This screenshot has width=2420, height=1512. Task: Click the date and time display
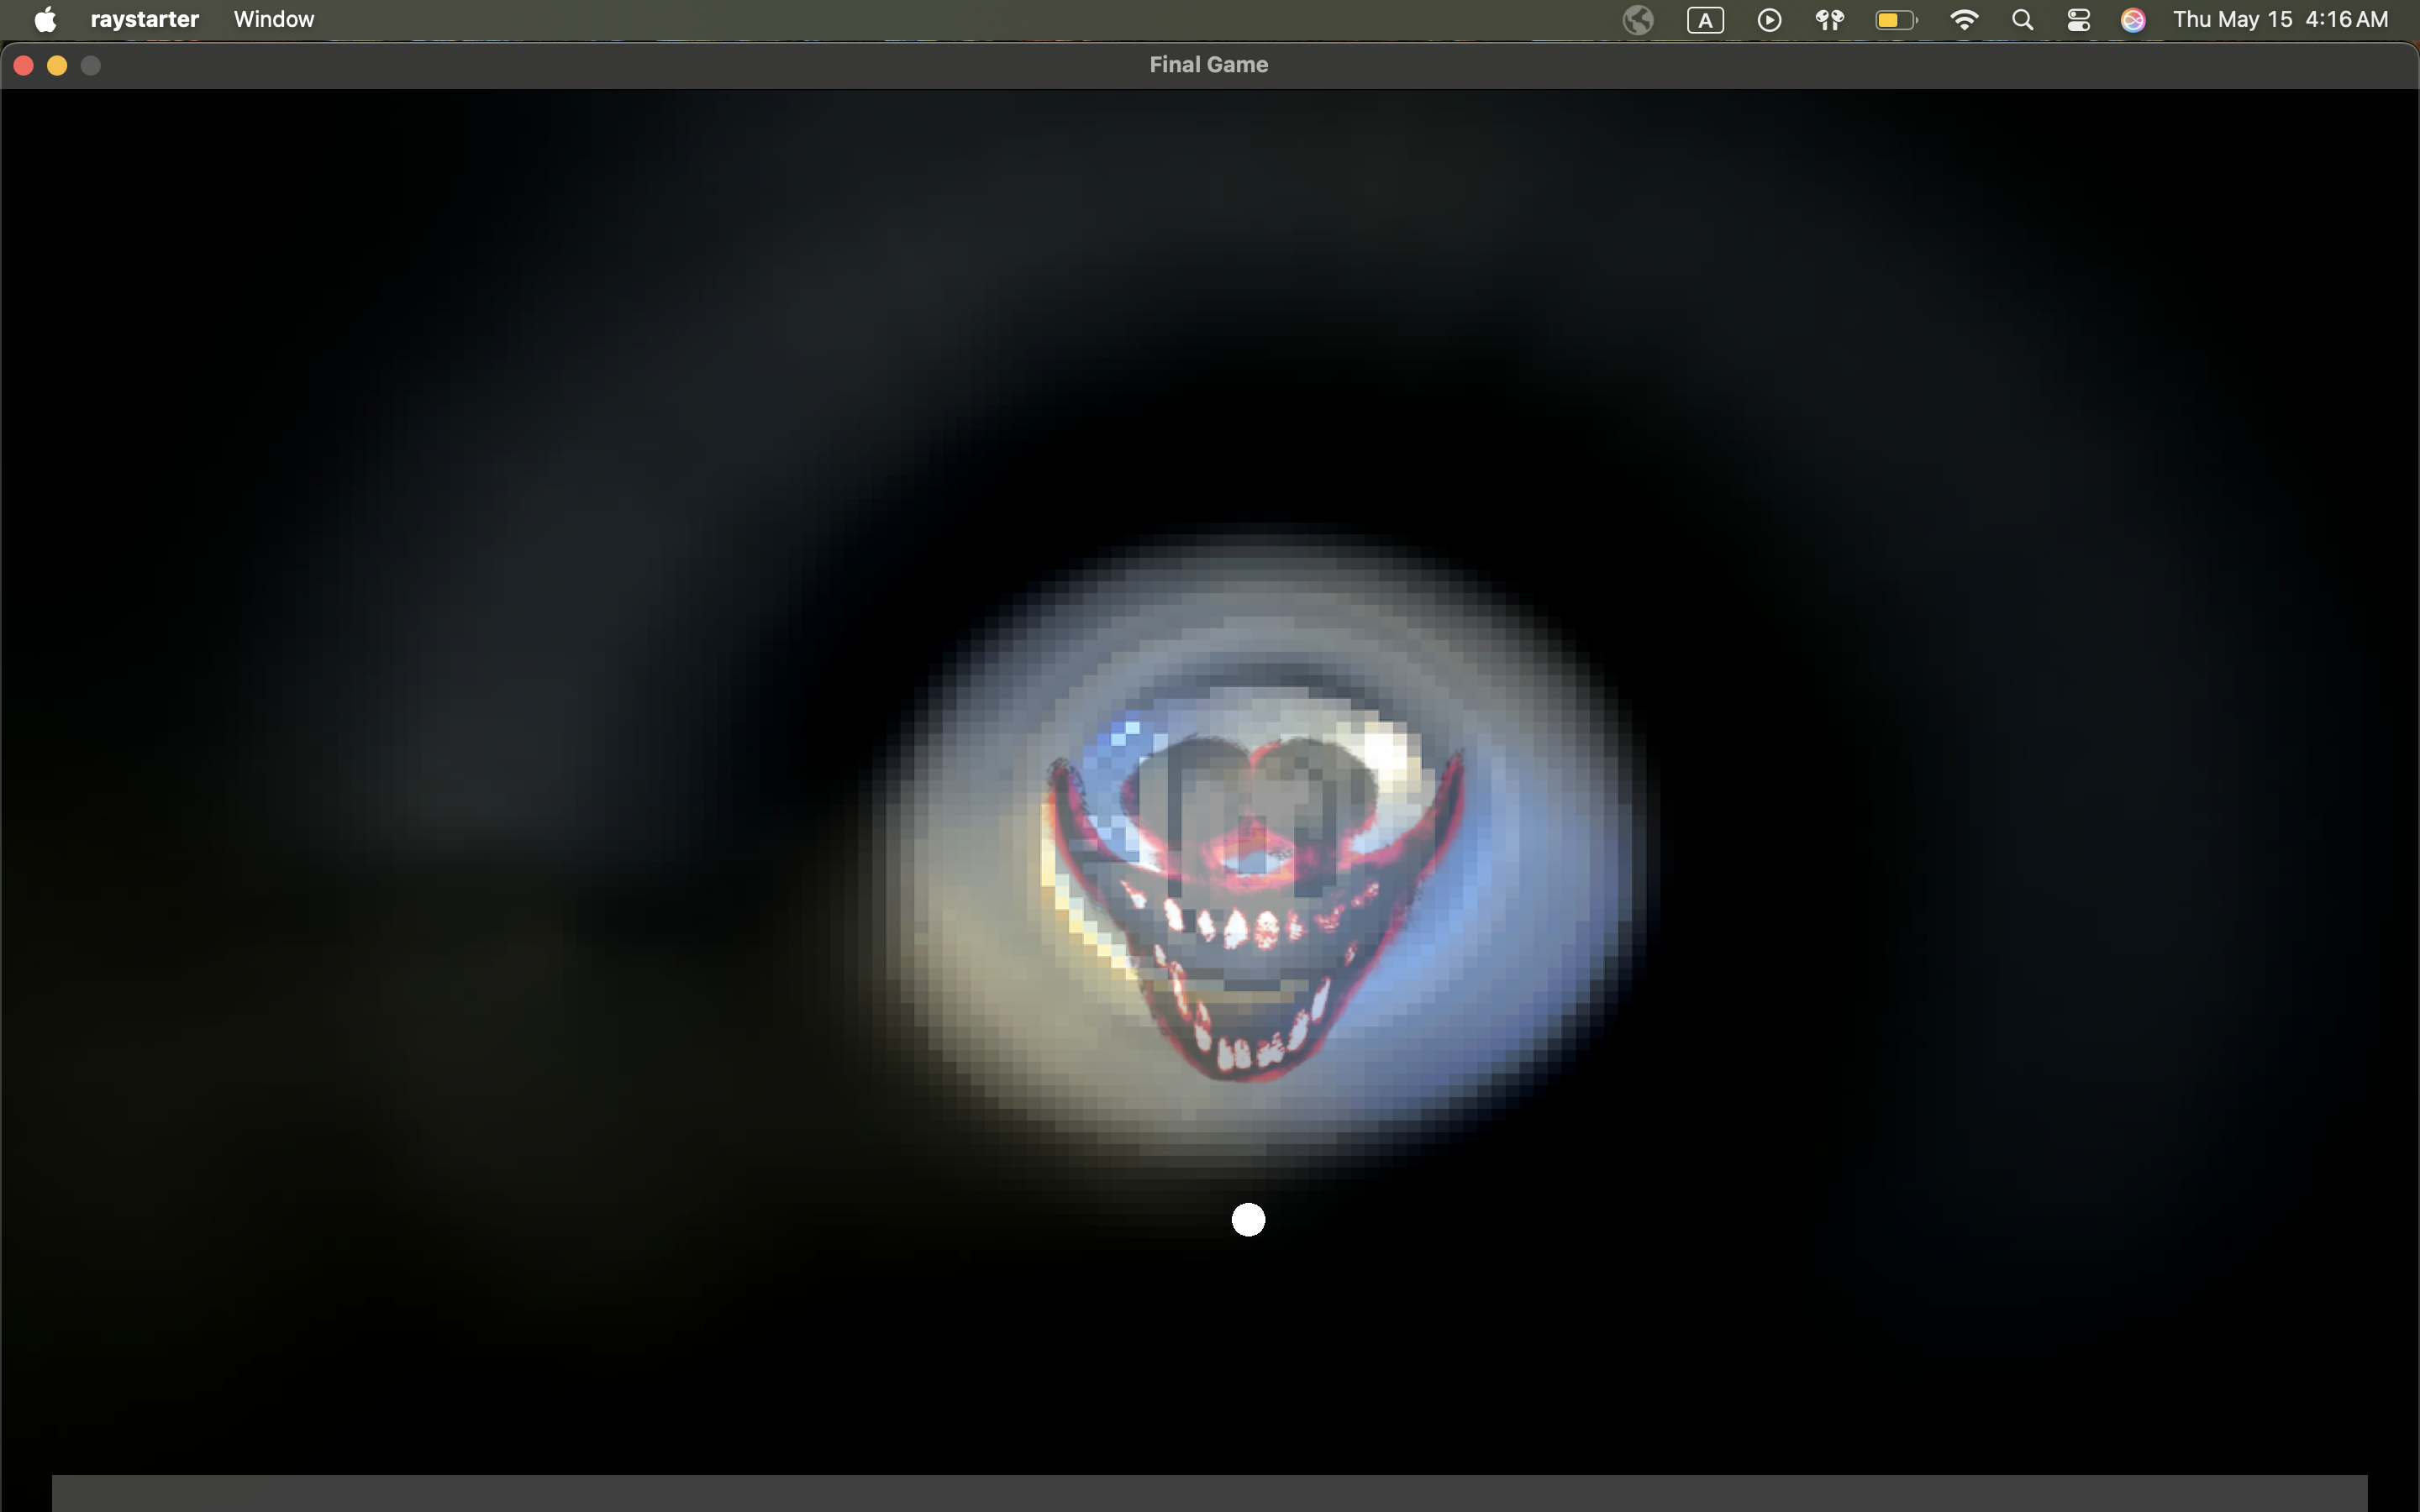coord(2280,20)
